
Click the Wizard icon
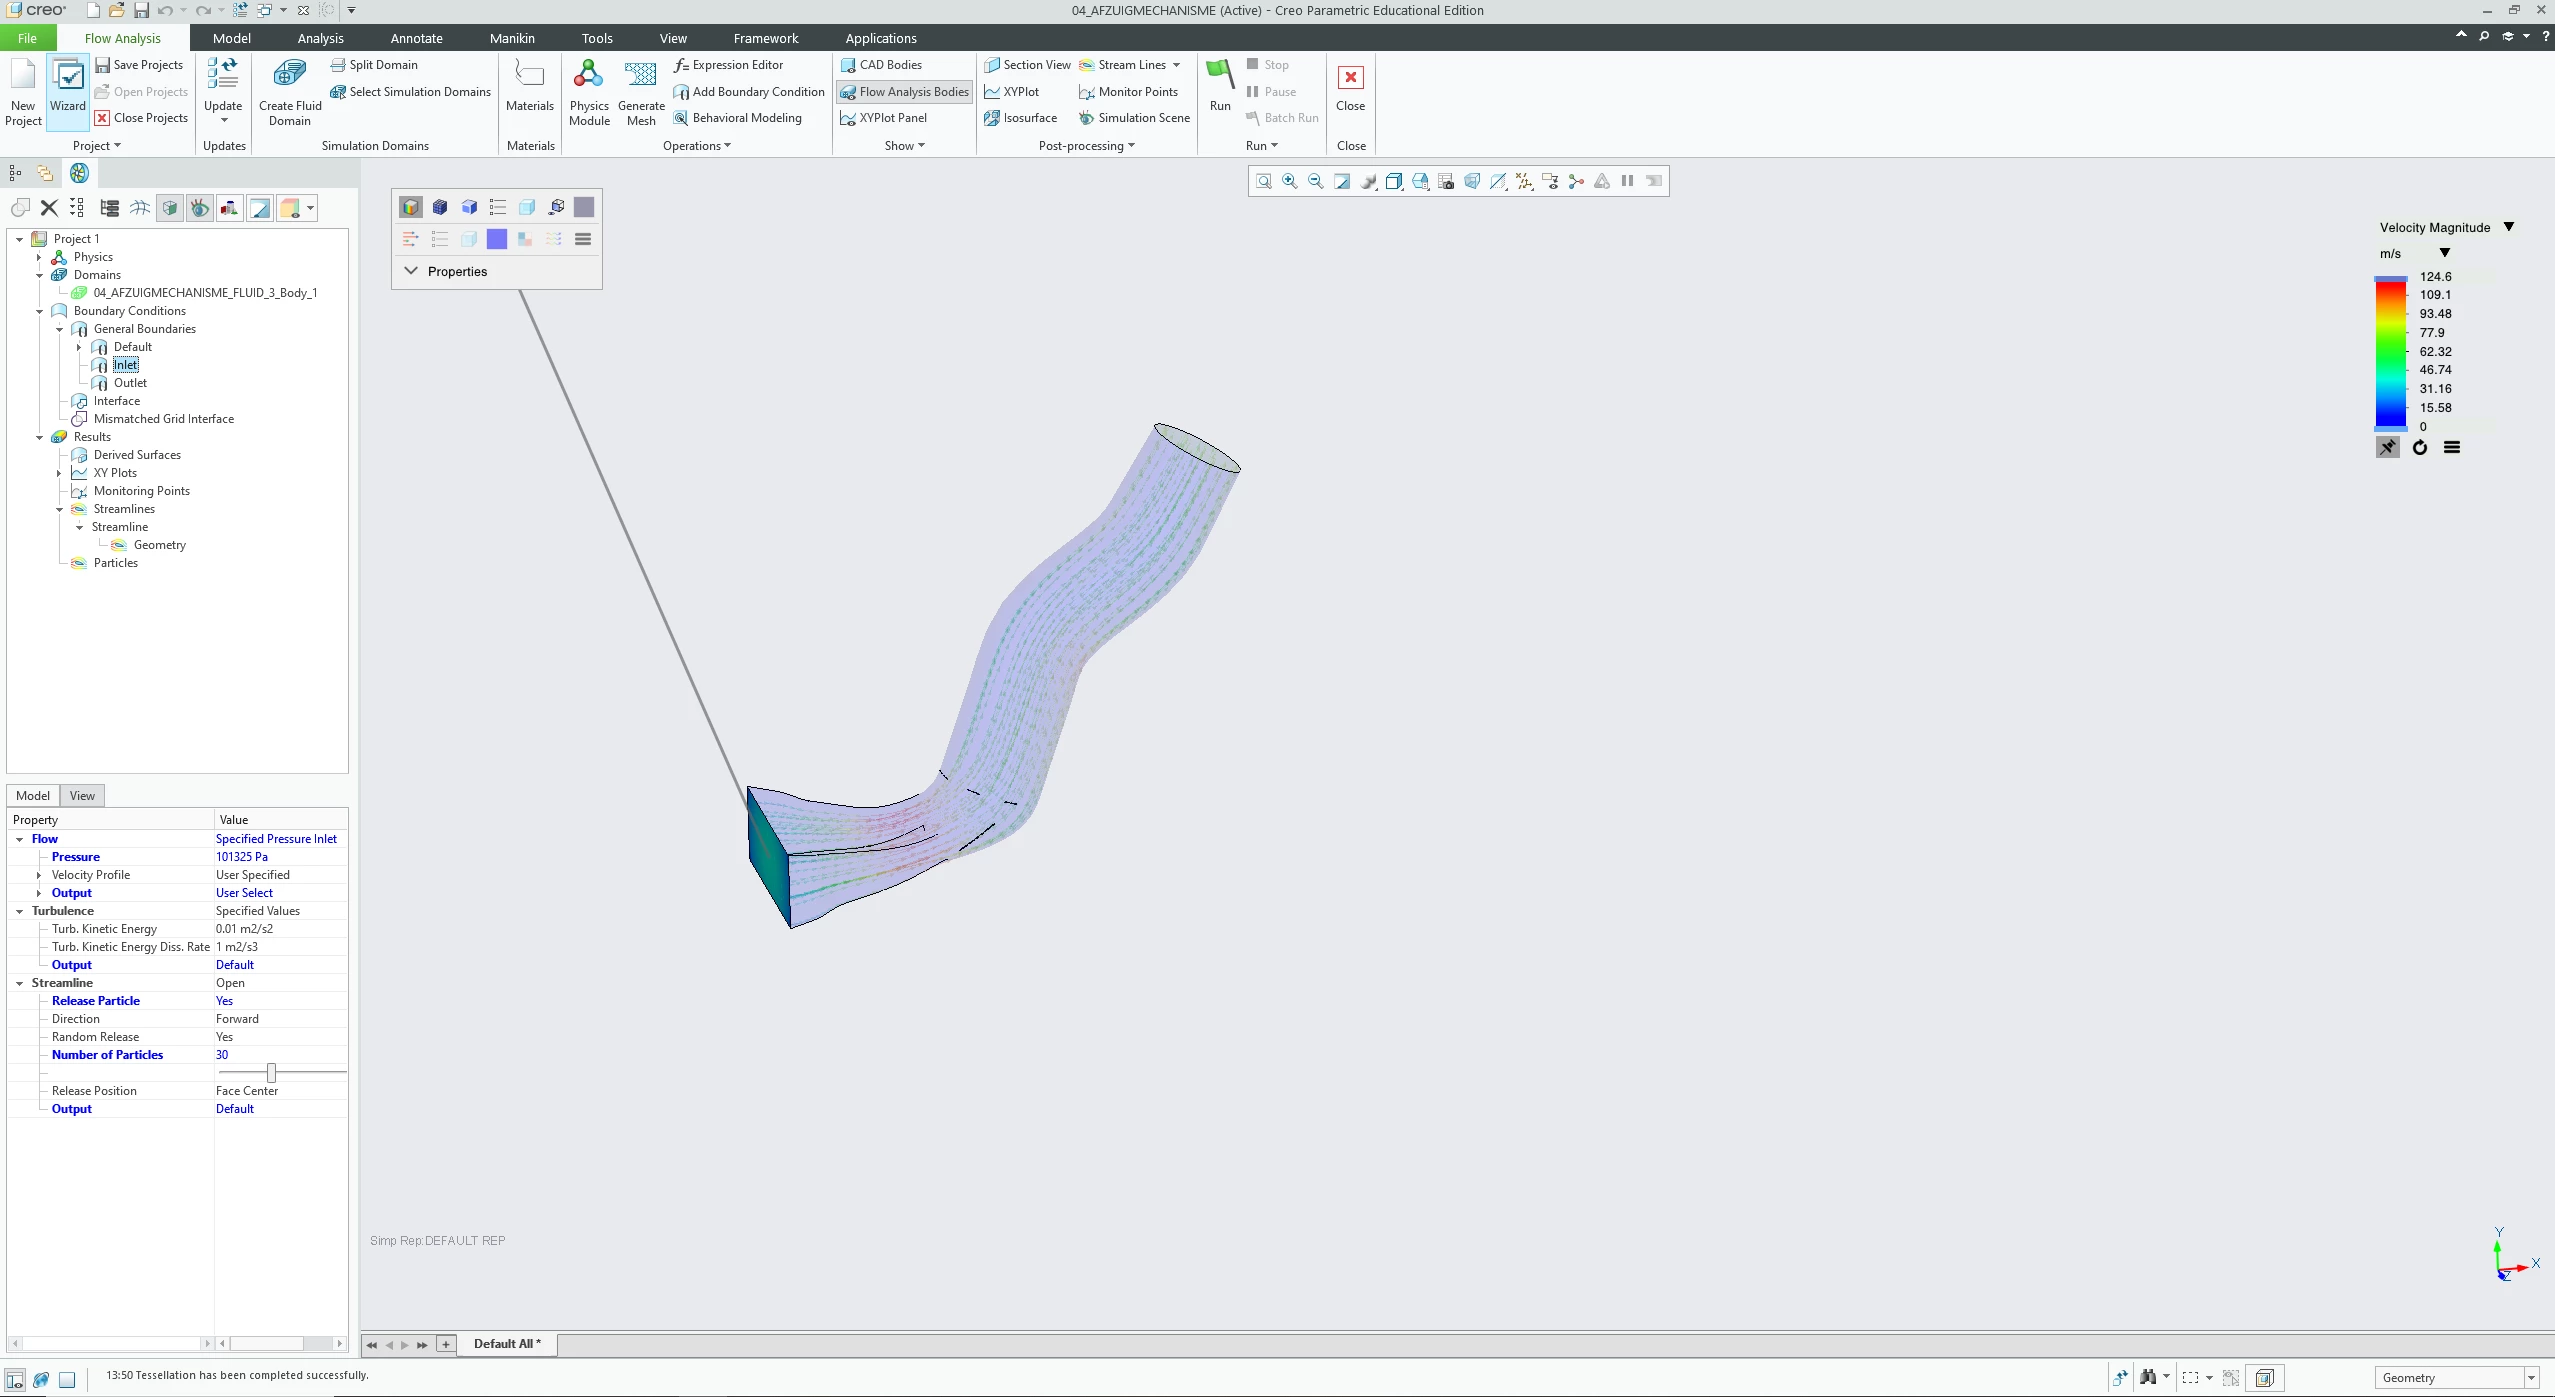(x=68, y=76)
